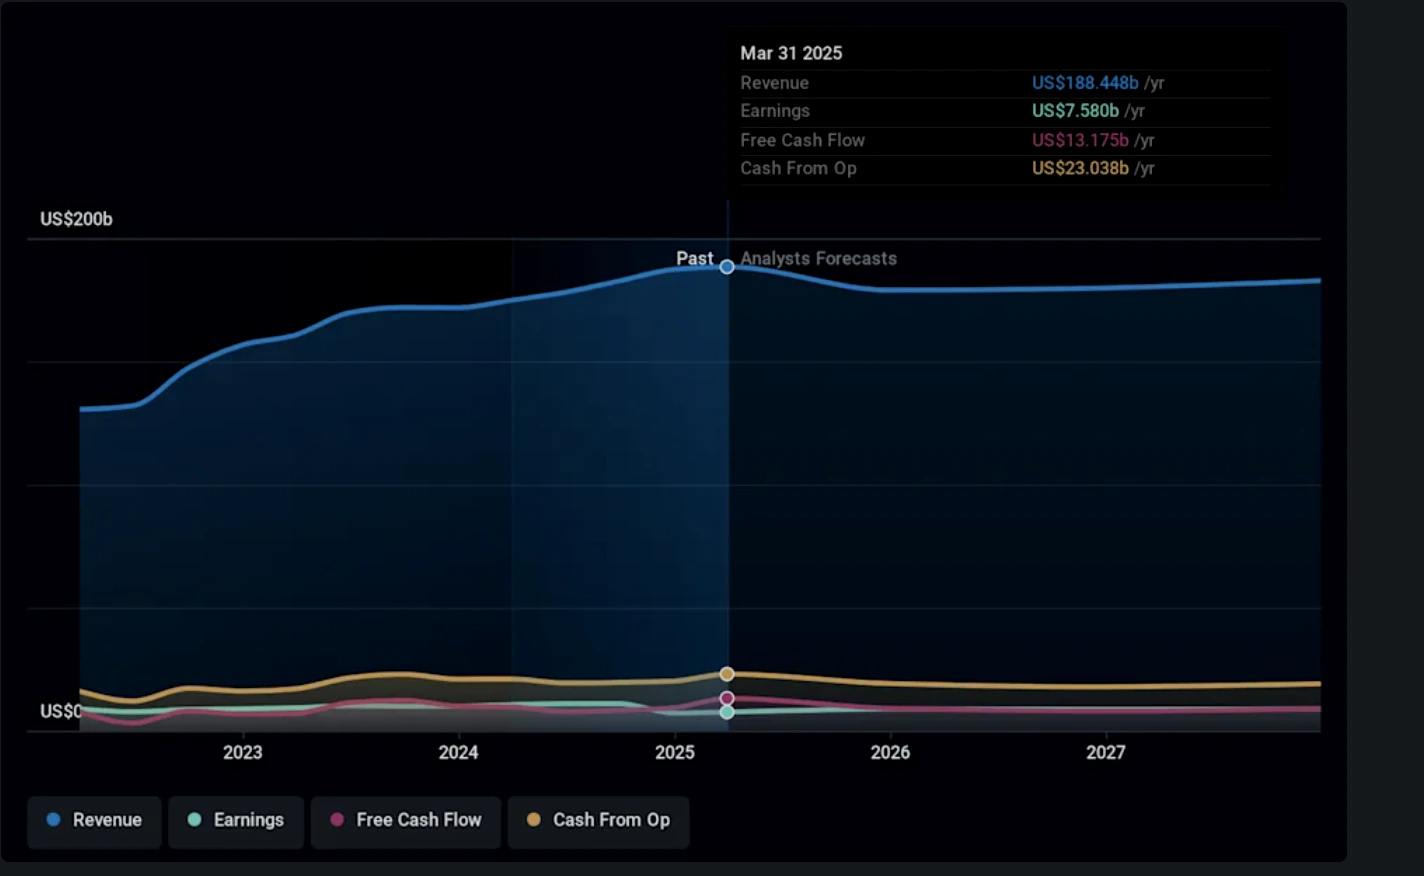Click the US$0 y-axis label

pos(60,711)
